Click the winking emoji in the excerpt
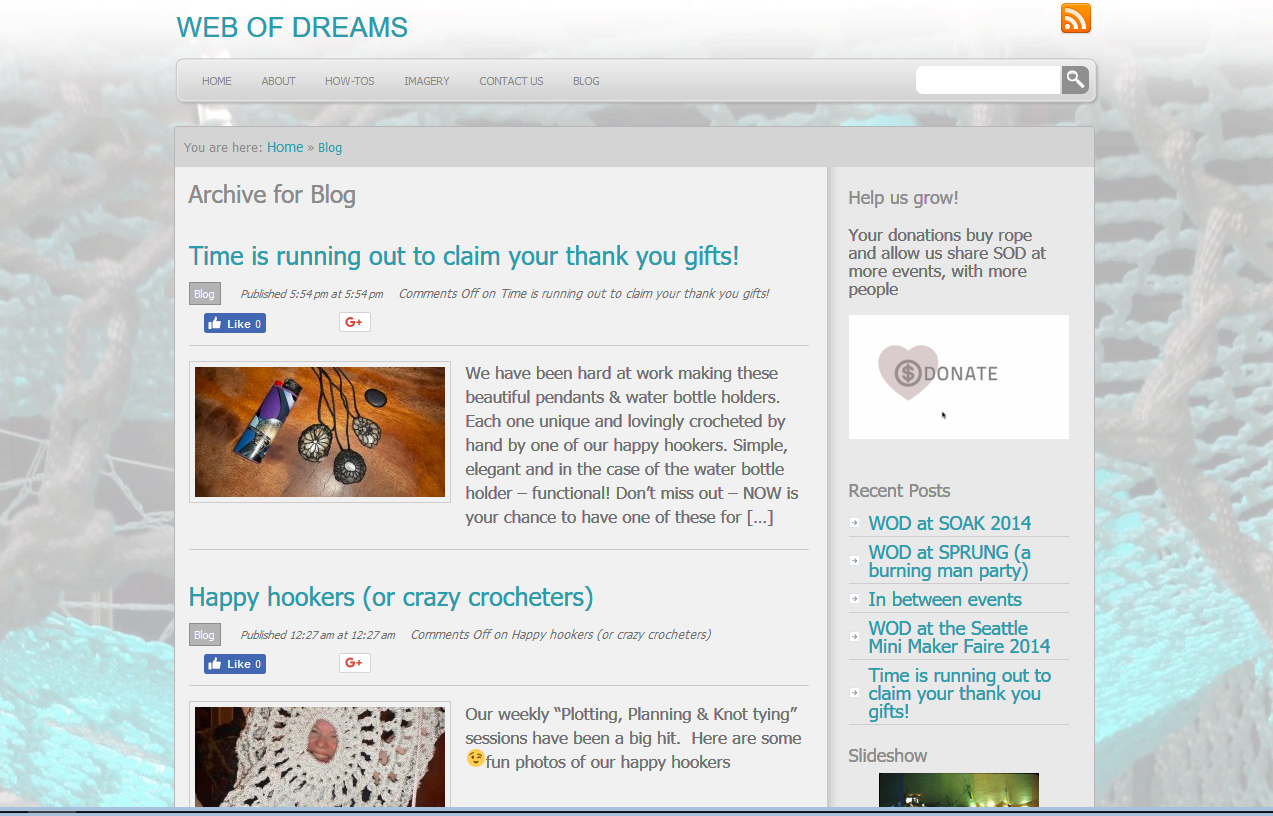This screenshot has width=1273, height=816. tap(475, 760)
